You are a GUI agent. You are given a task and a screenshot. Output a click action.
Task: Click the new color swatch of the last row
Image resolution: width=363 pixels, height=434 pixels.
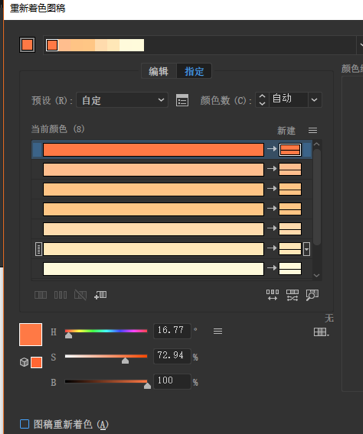point(290,268)
